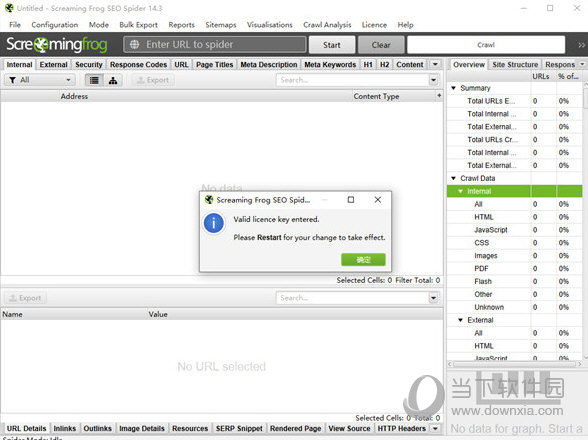Image resolution: width=588 pixels, height=440 pixels.
Task: Open the Overview tab
Action: tap(469, 65)
